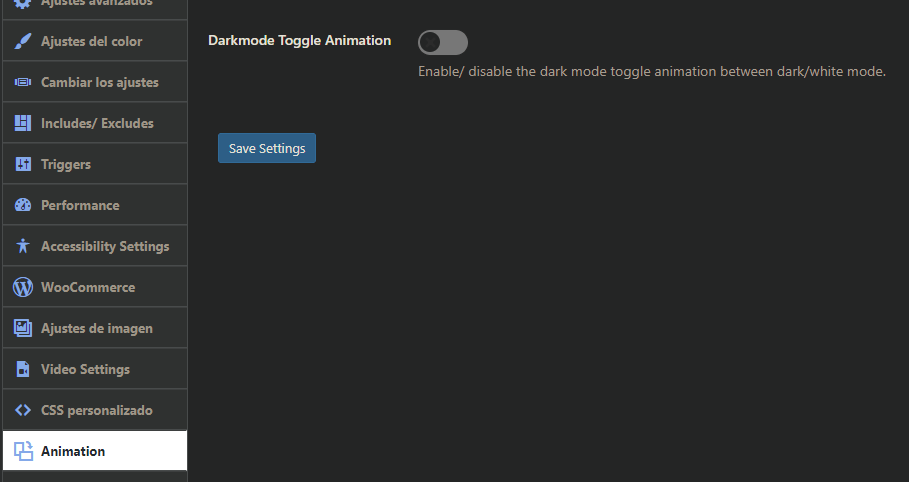Save changes with the Save Settings button
Viewport: 909px width, 482px height.
tap(267, 148)
